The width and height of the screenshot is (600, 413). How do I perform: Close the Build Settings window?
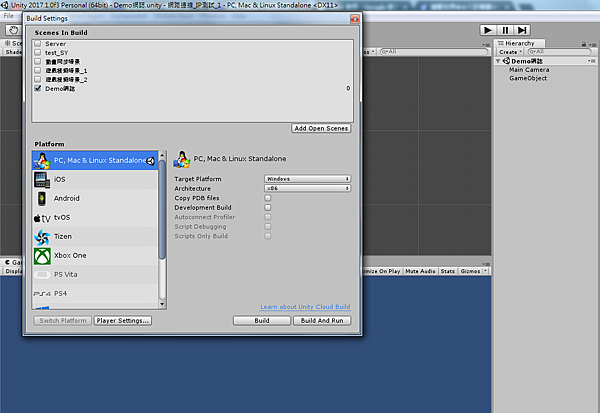coord(355,19)
